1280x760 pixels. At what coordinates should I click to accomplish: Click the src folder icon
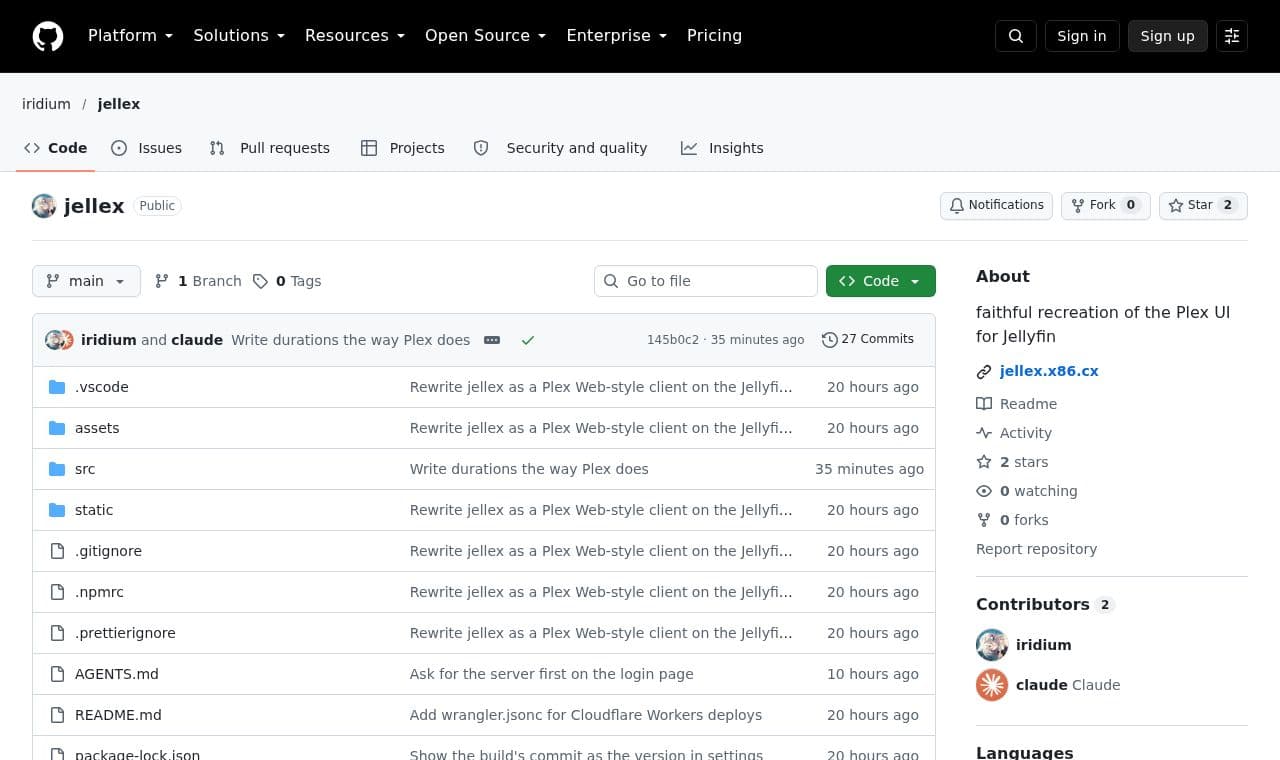(x=57, y=469)
